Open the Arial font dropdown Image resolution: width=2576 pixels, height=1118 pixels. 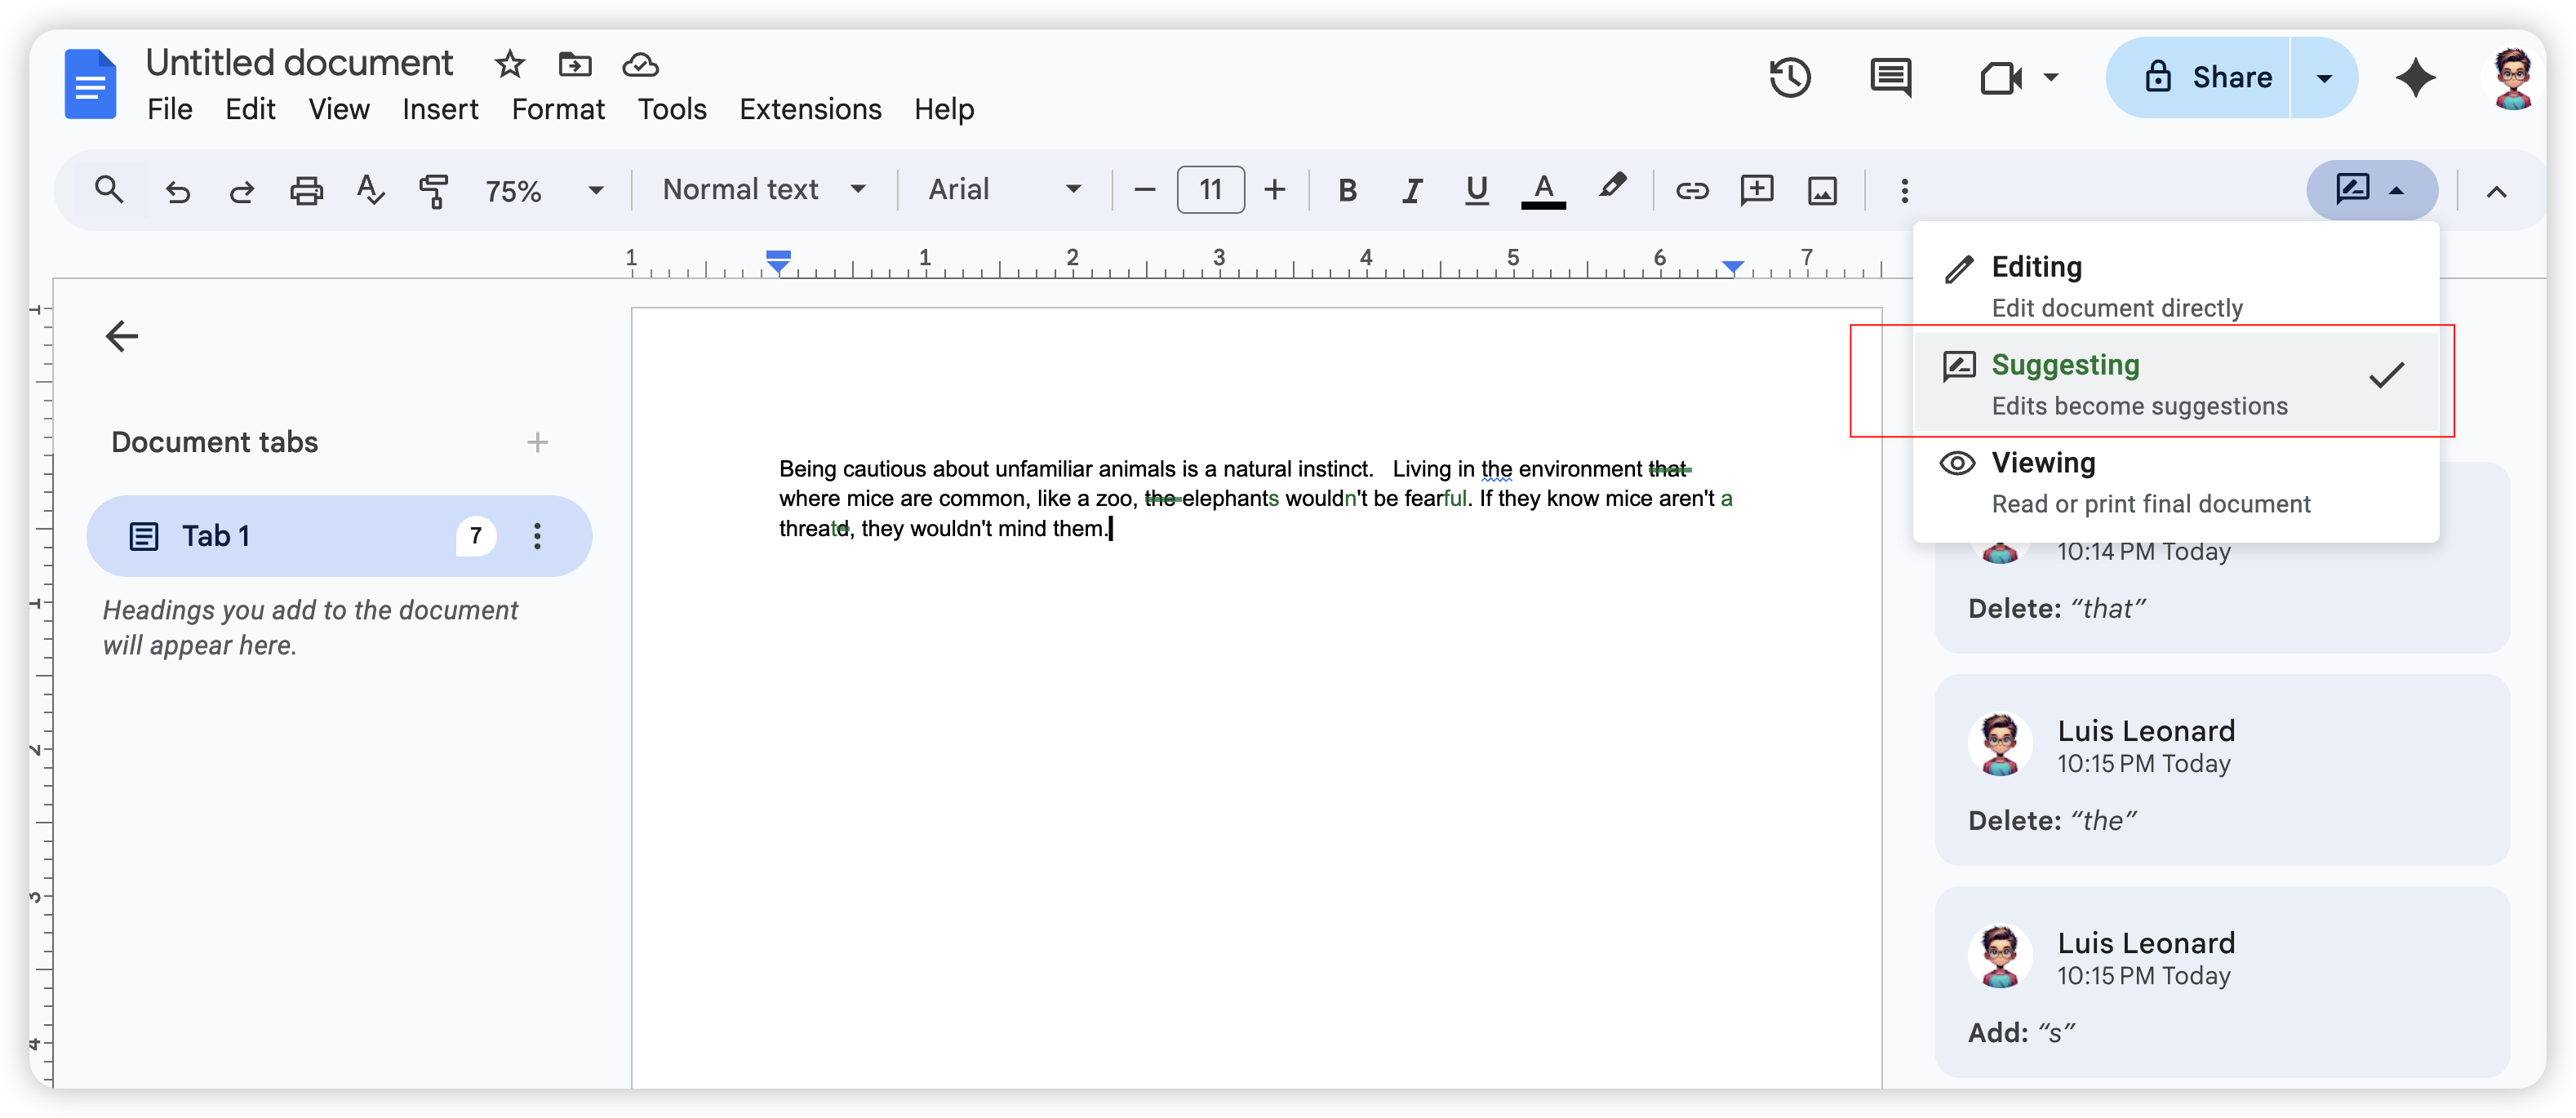pos(1004,190)
